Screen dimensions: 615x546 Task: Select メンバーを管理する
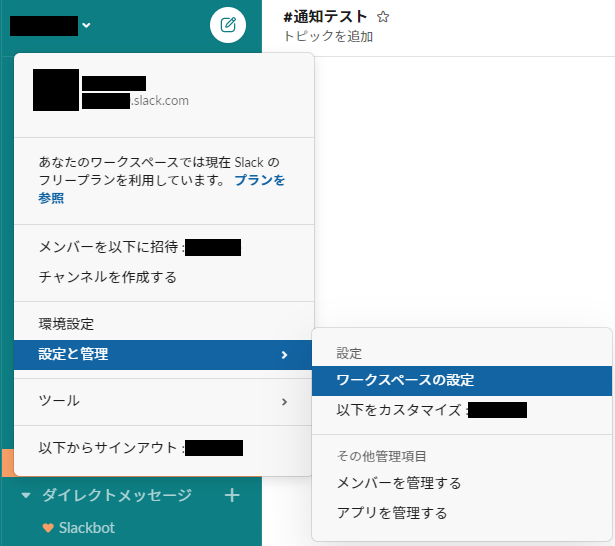462,483
